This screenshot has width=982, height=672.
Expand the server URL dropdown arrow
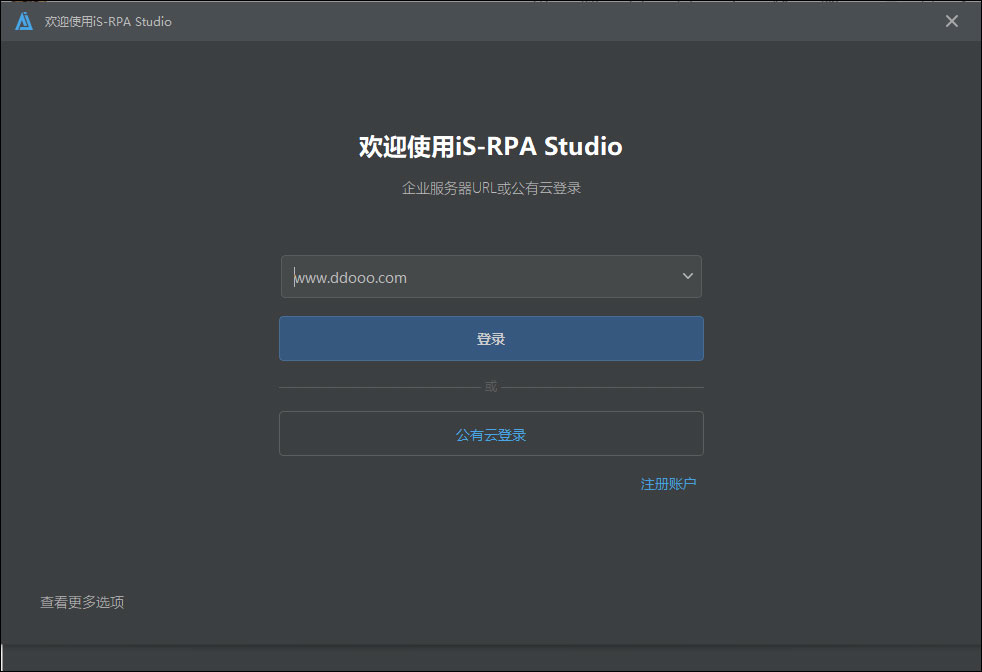click(687, 276)
